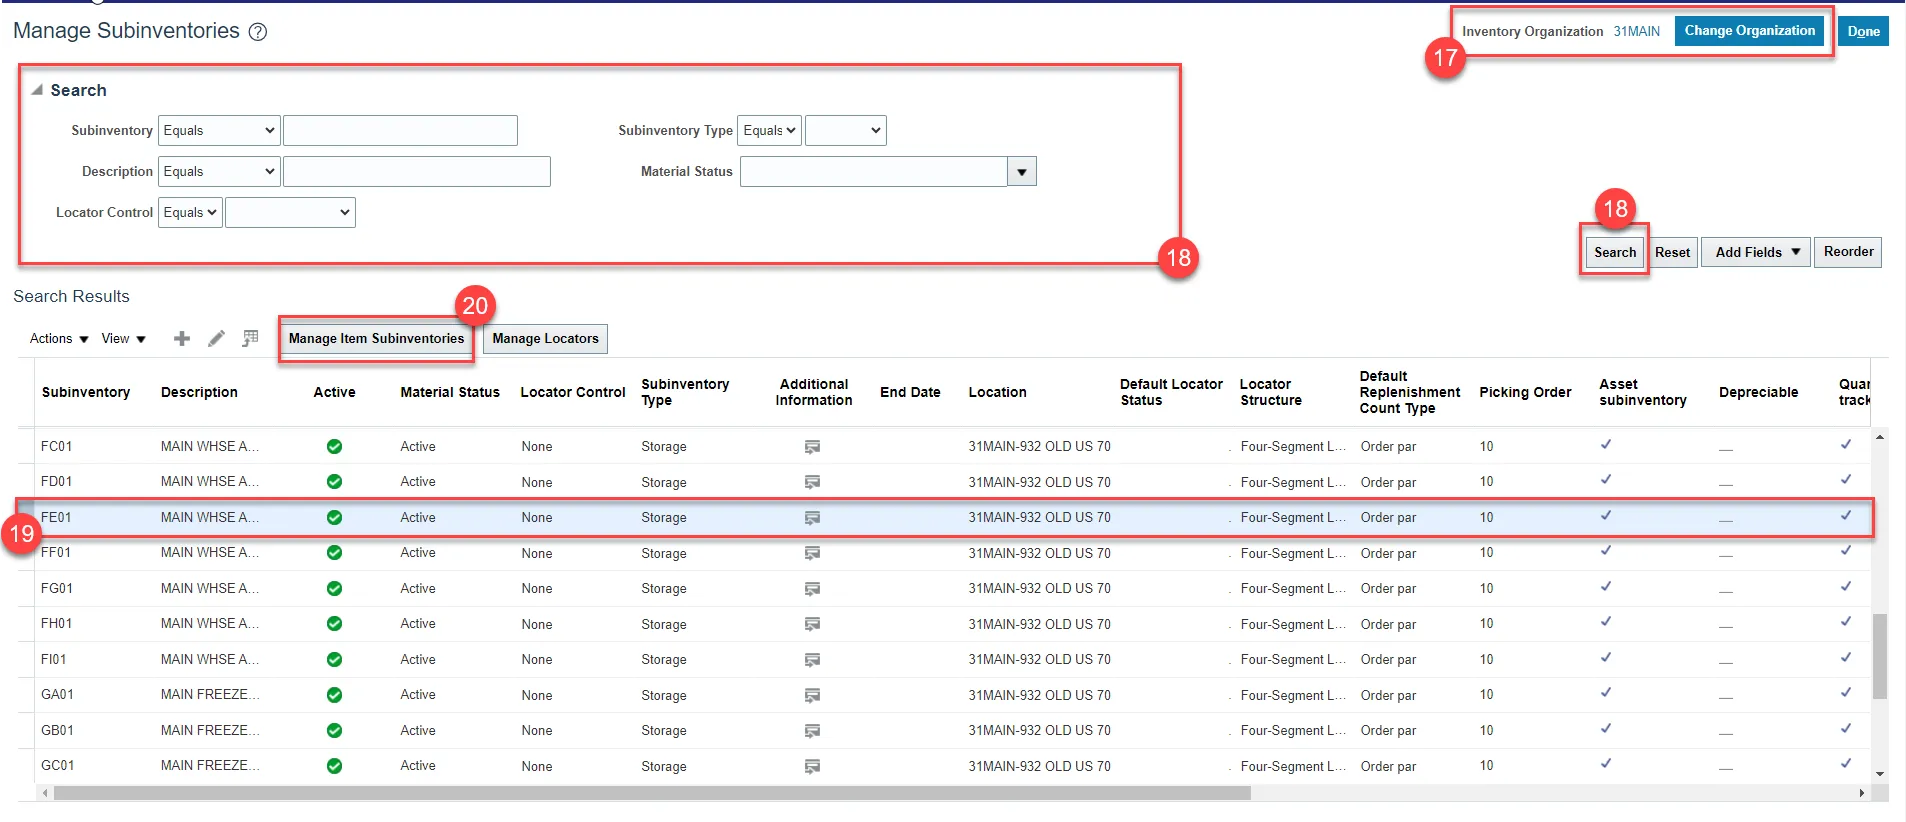Viewport: 1906px width, 822px height.
Task: Expand the Add Fields dropdown
Action: tap(1756, 252)
